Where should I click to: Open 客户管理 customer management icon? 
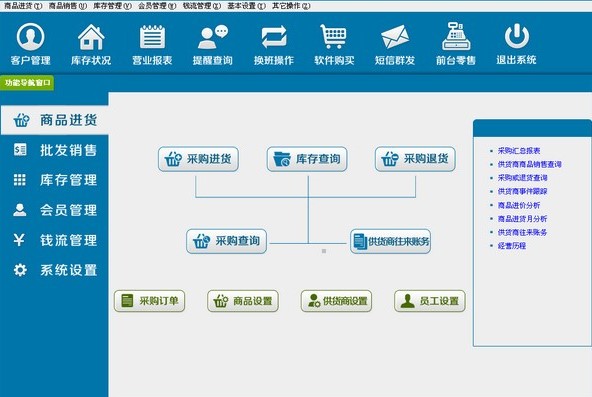click(x=31, y=37)
